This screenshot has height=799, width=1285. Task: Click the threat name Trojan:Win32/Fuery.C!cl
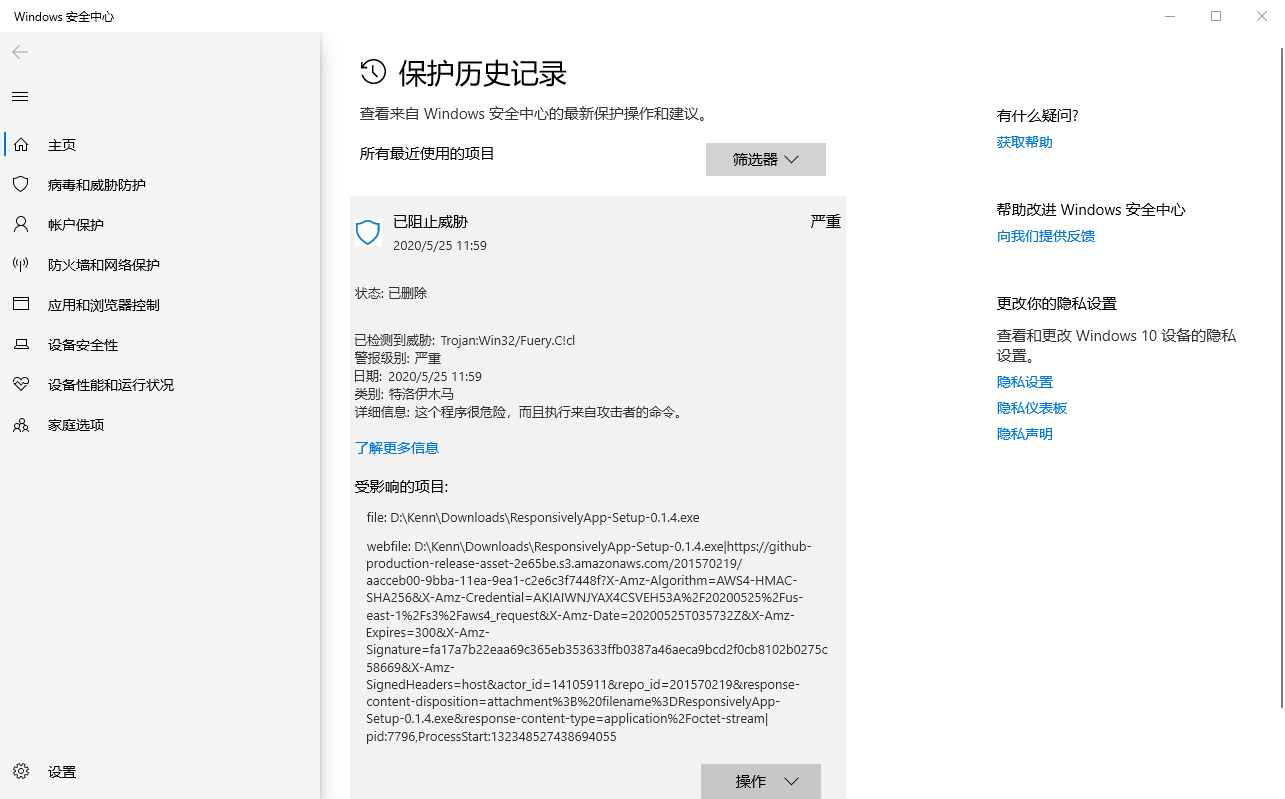507,340
